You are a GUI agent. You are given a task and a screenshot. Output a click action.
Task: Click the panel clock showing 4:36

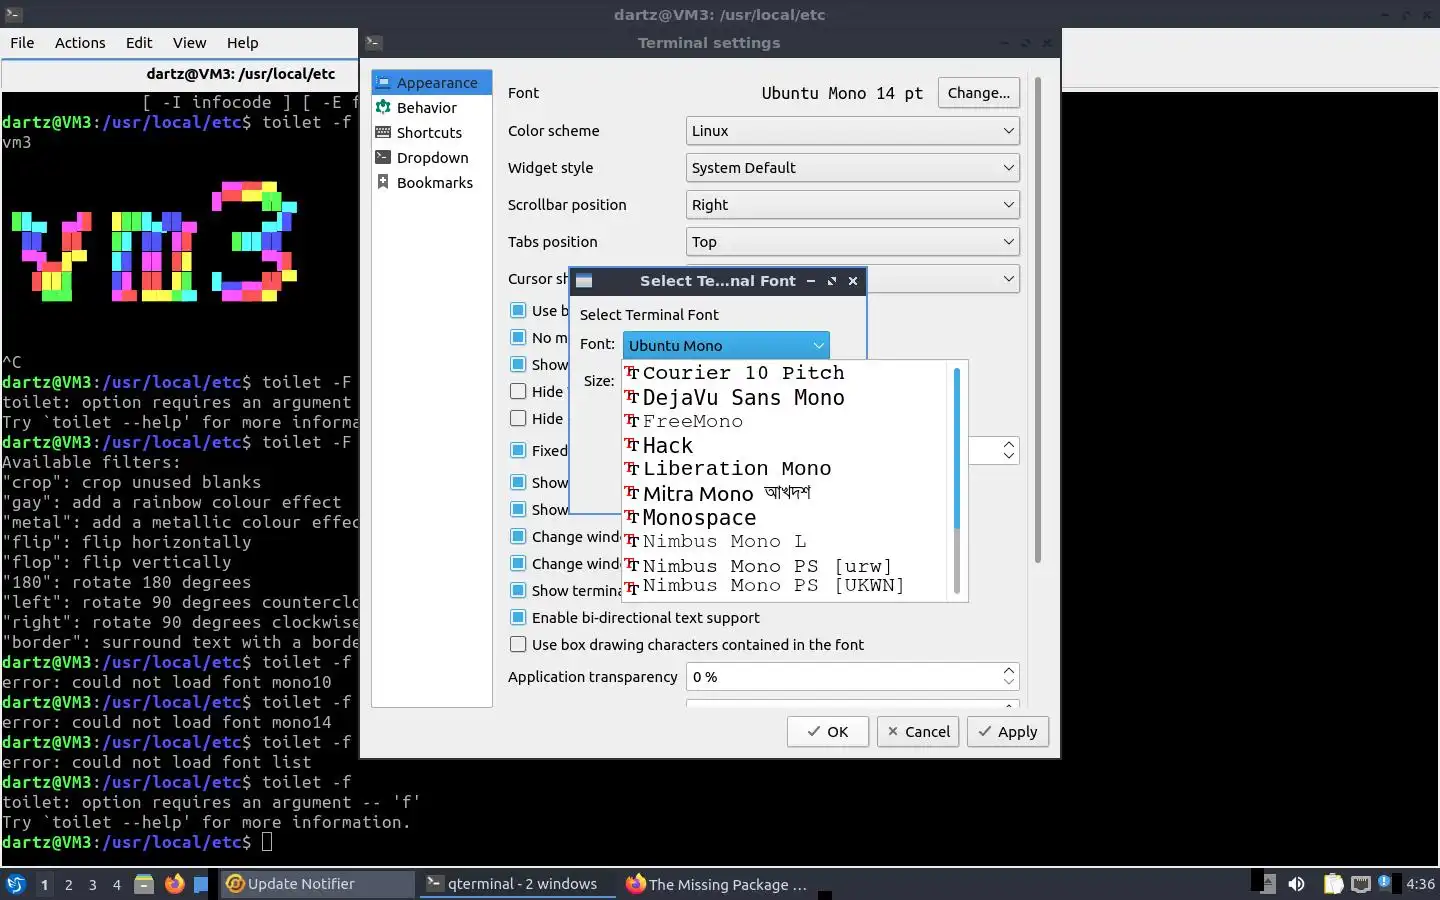pos(1420,884)
